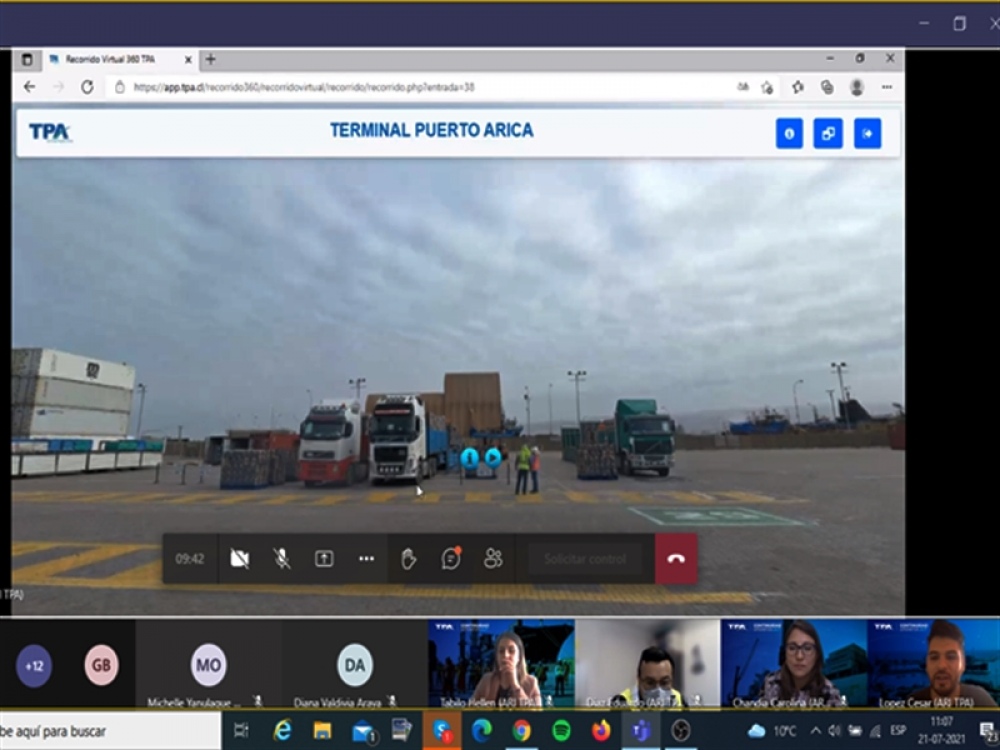The image size is (1000, 750).
Task: Turn on the camera in the meeting bar
Action: coord(240,559)
